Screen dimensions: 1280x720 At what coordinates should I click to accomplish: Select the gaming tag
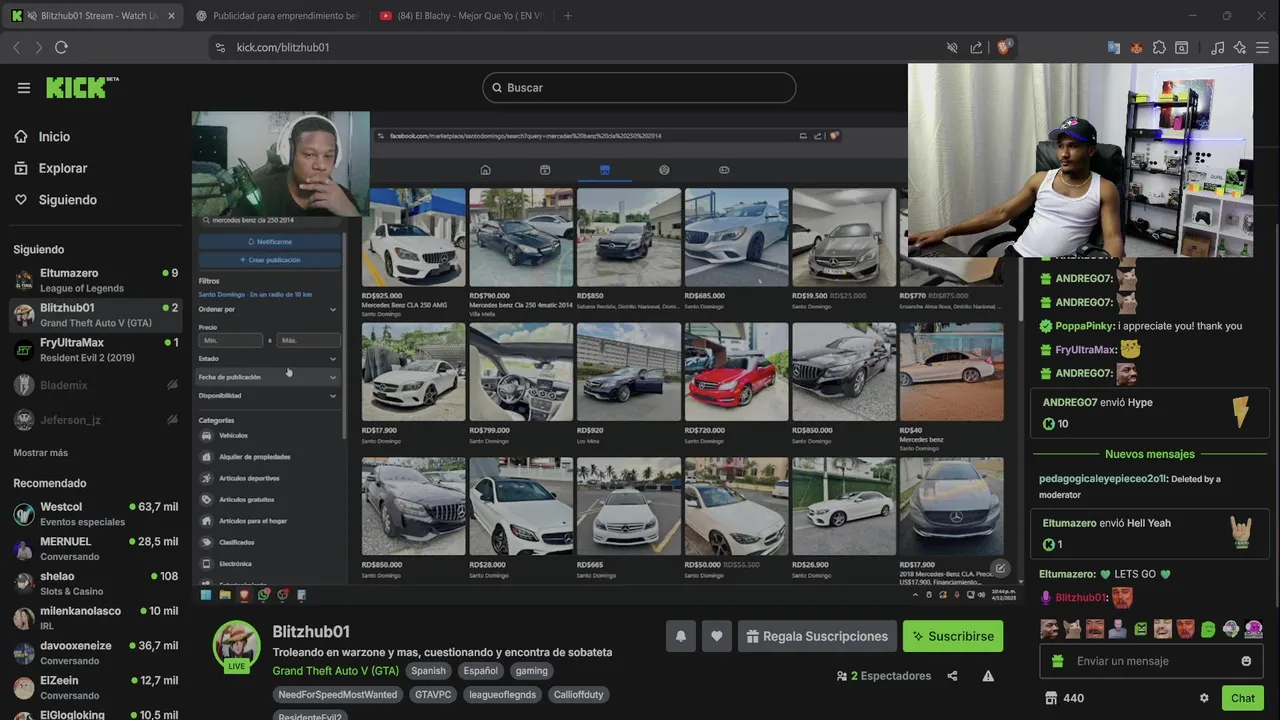tap(531, 671)
